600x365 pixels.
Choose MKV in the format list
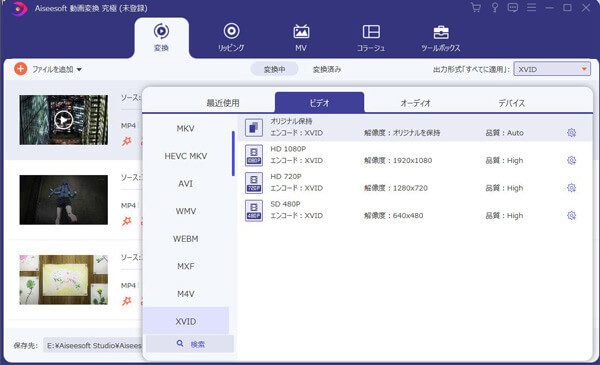186,129
